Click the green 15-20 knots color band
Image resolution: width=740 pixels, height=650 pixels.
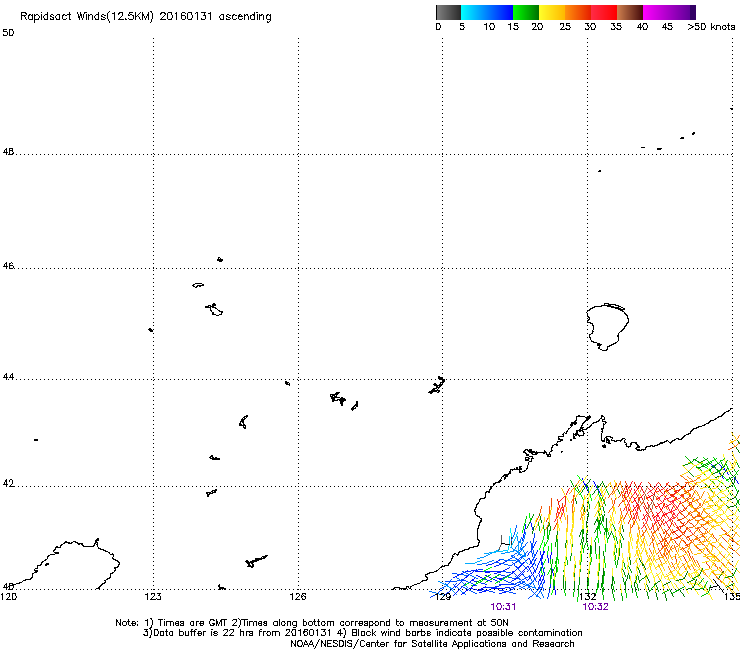pos(526,12)
